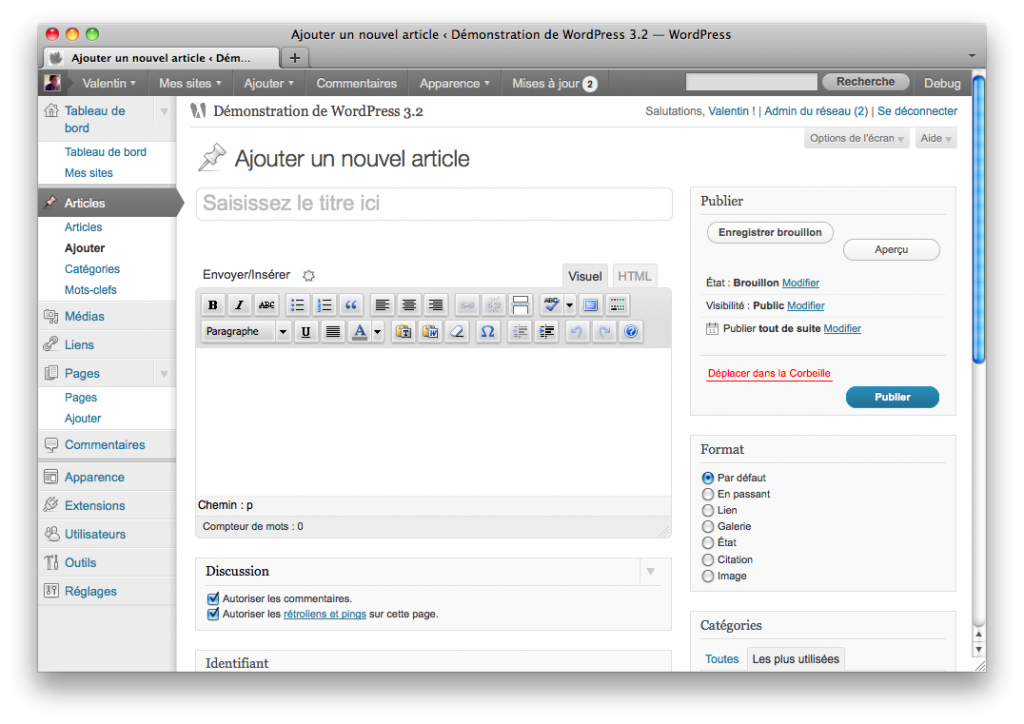
Task: Collapse the Discussion box arrow
Action: coord(650,572)
